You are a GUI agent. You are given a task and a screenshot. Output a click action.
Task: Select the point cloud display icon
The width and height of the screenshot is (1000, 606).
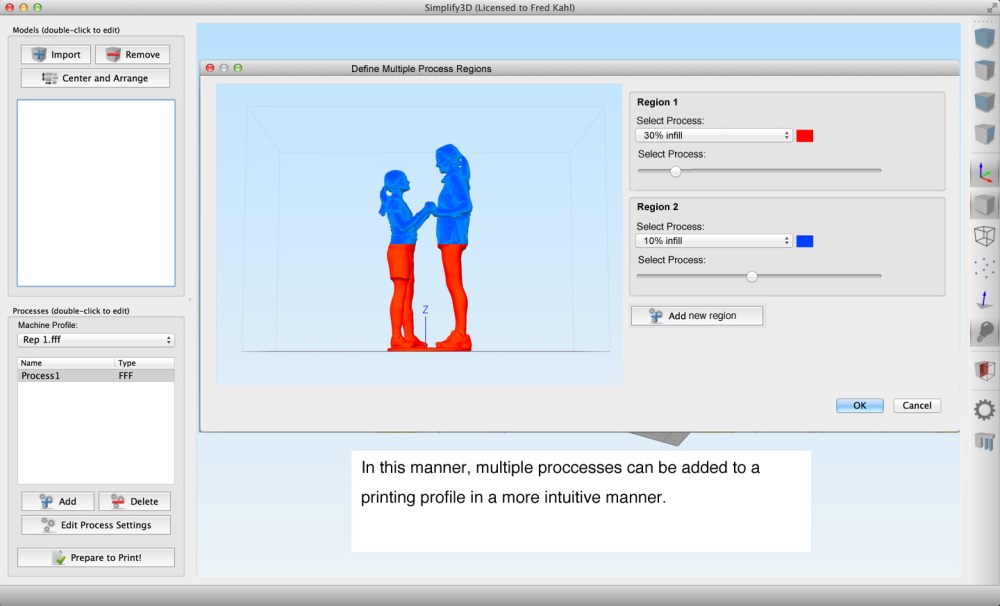984,268
